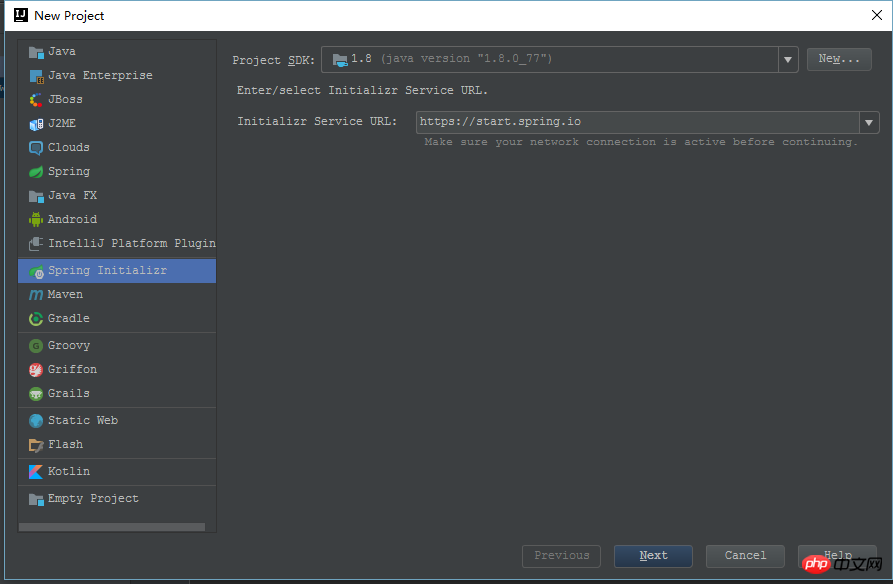Click the Static Web globe icon

[36, 421]
